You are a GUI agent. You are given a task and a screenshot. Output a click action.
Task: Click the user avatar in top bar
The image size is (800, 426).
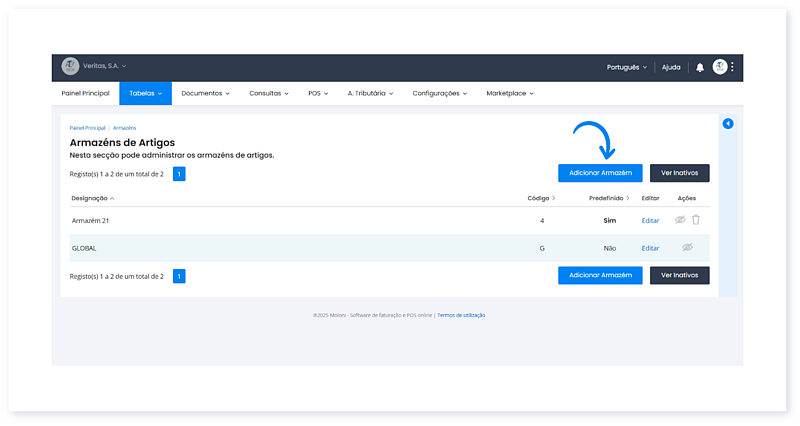(x=720, y=67)
